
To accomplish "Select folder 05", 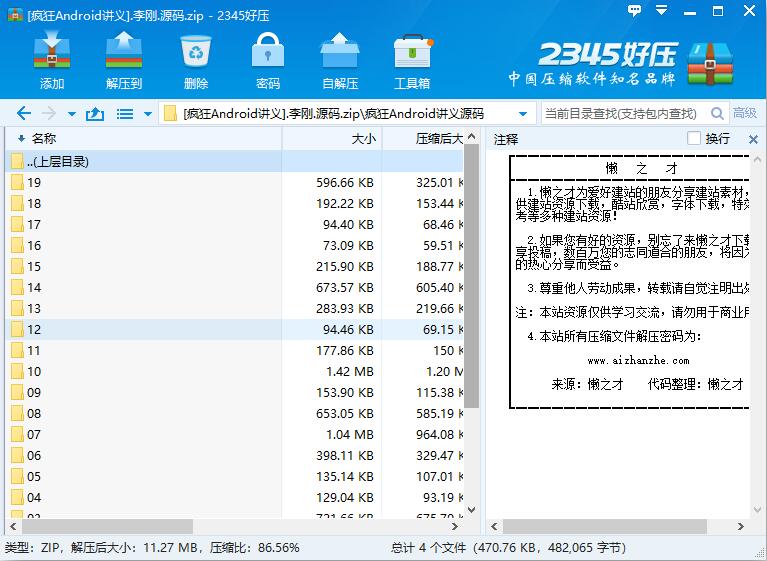I will tap(235, 477).
